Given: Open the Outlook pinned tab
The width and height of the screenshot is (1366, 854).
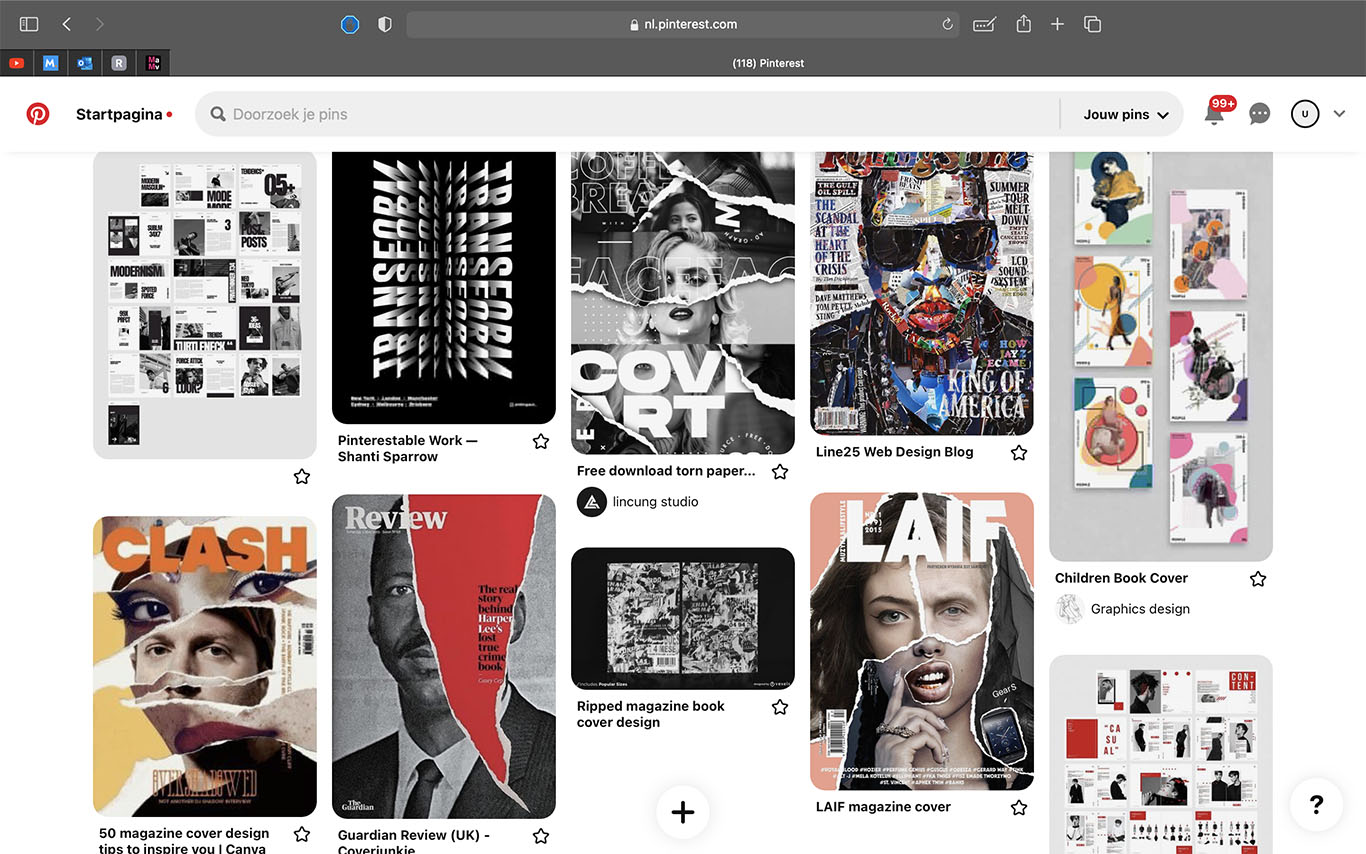Looking at the screenshot, I should 84,63.
